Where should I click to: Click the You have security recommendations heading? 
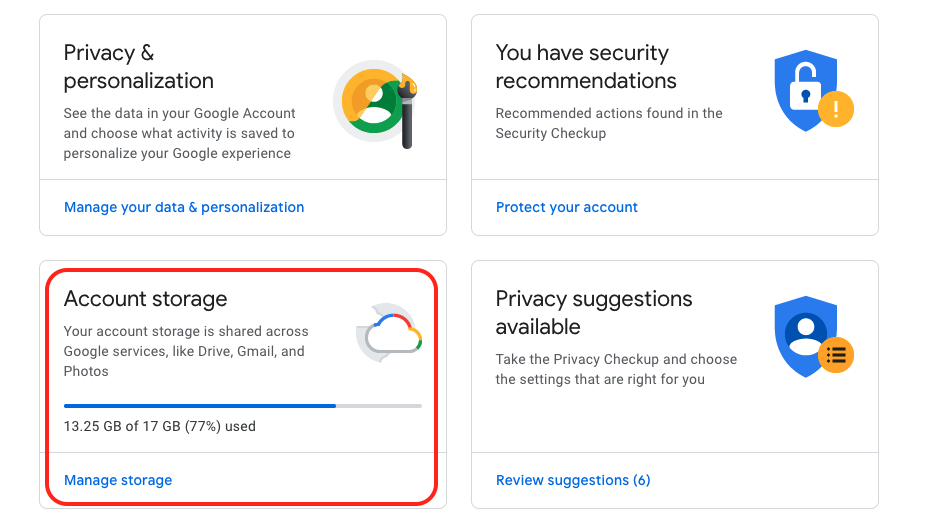pyautogui.click(x=586, y=66)
